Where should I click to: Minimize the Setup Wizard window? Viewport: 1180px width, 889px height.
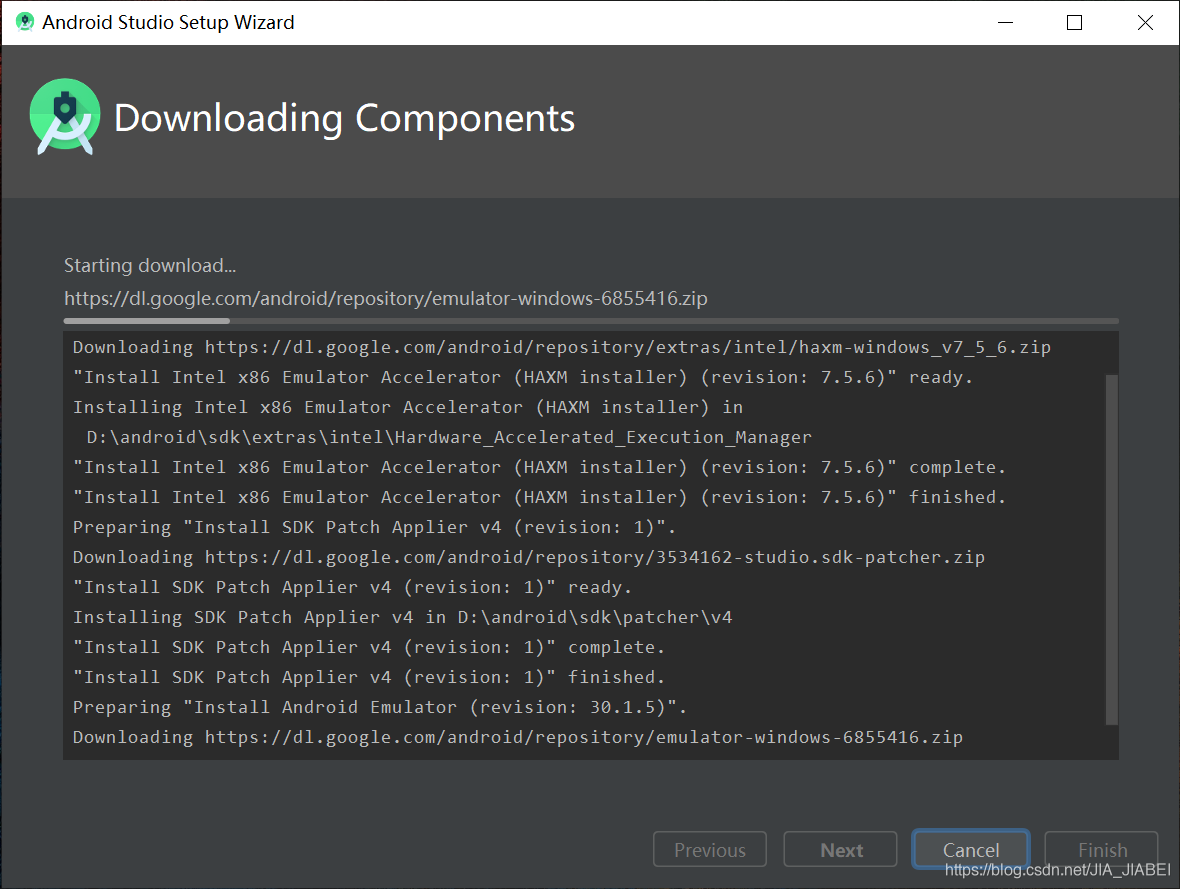[x=1005, y=23]
